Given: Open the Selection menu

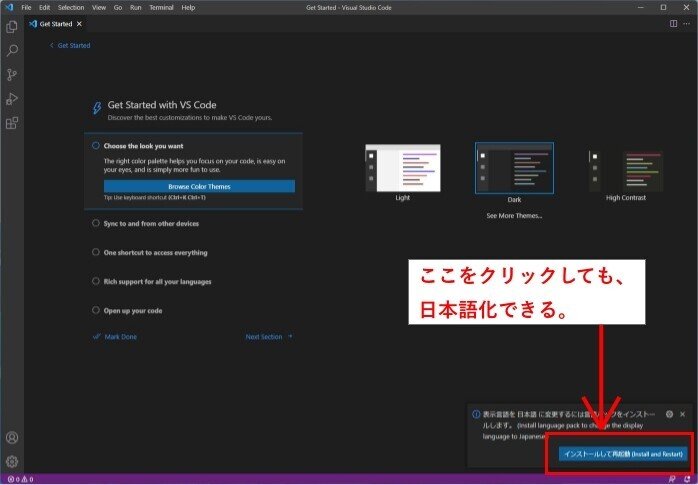Looking at the screenshot, I should click(x=71, y=7).
